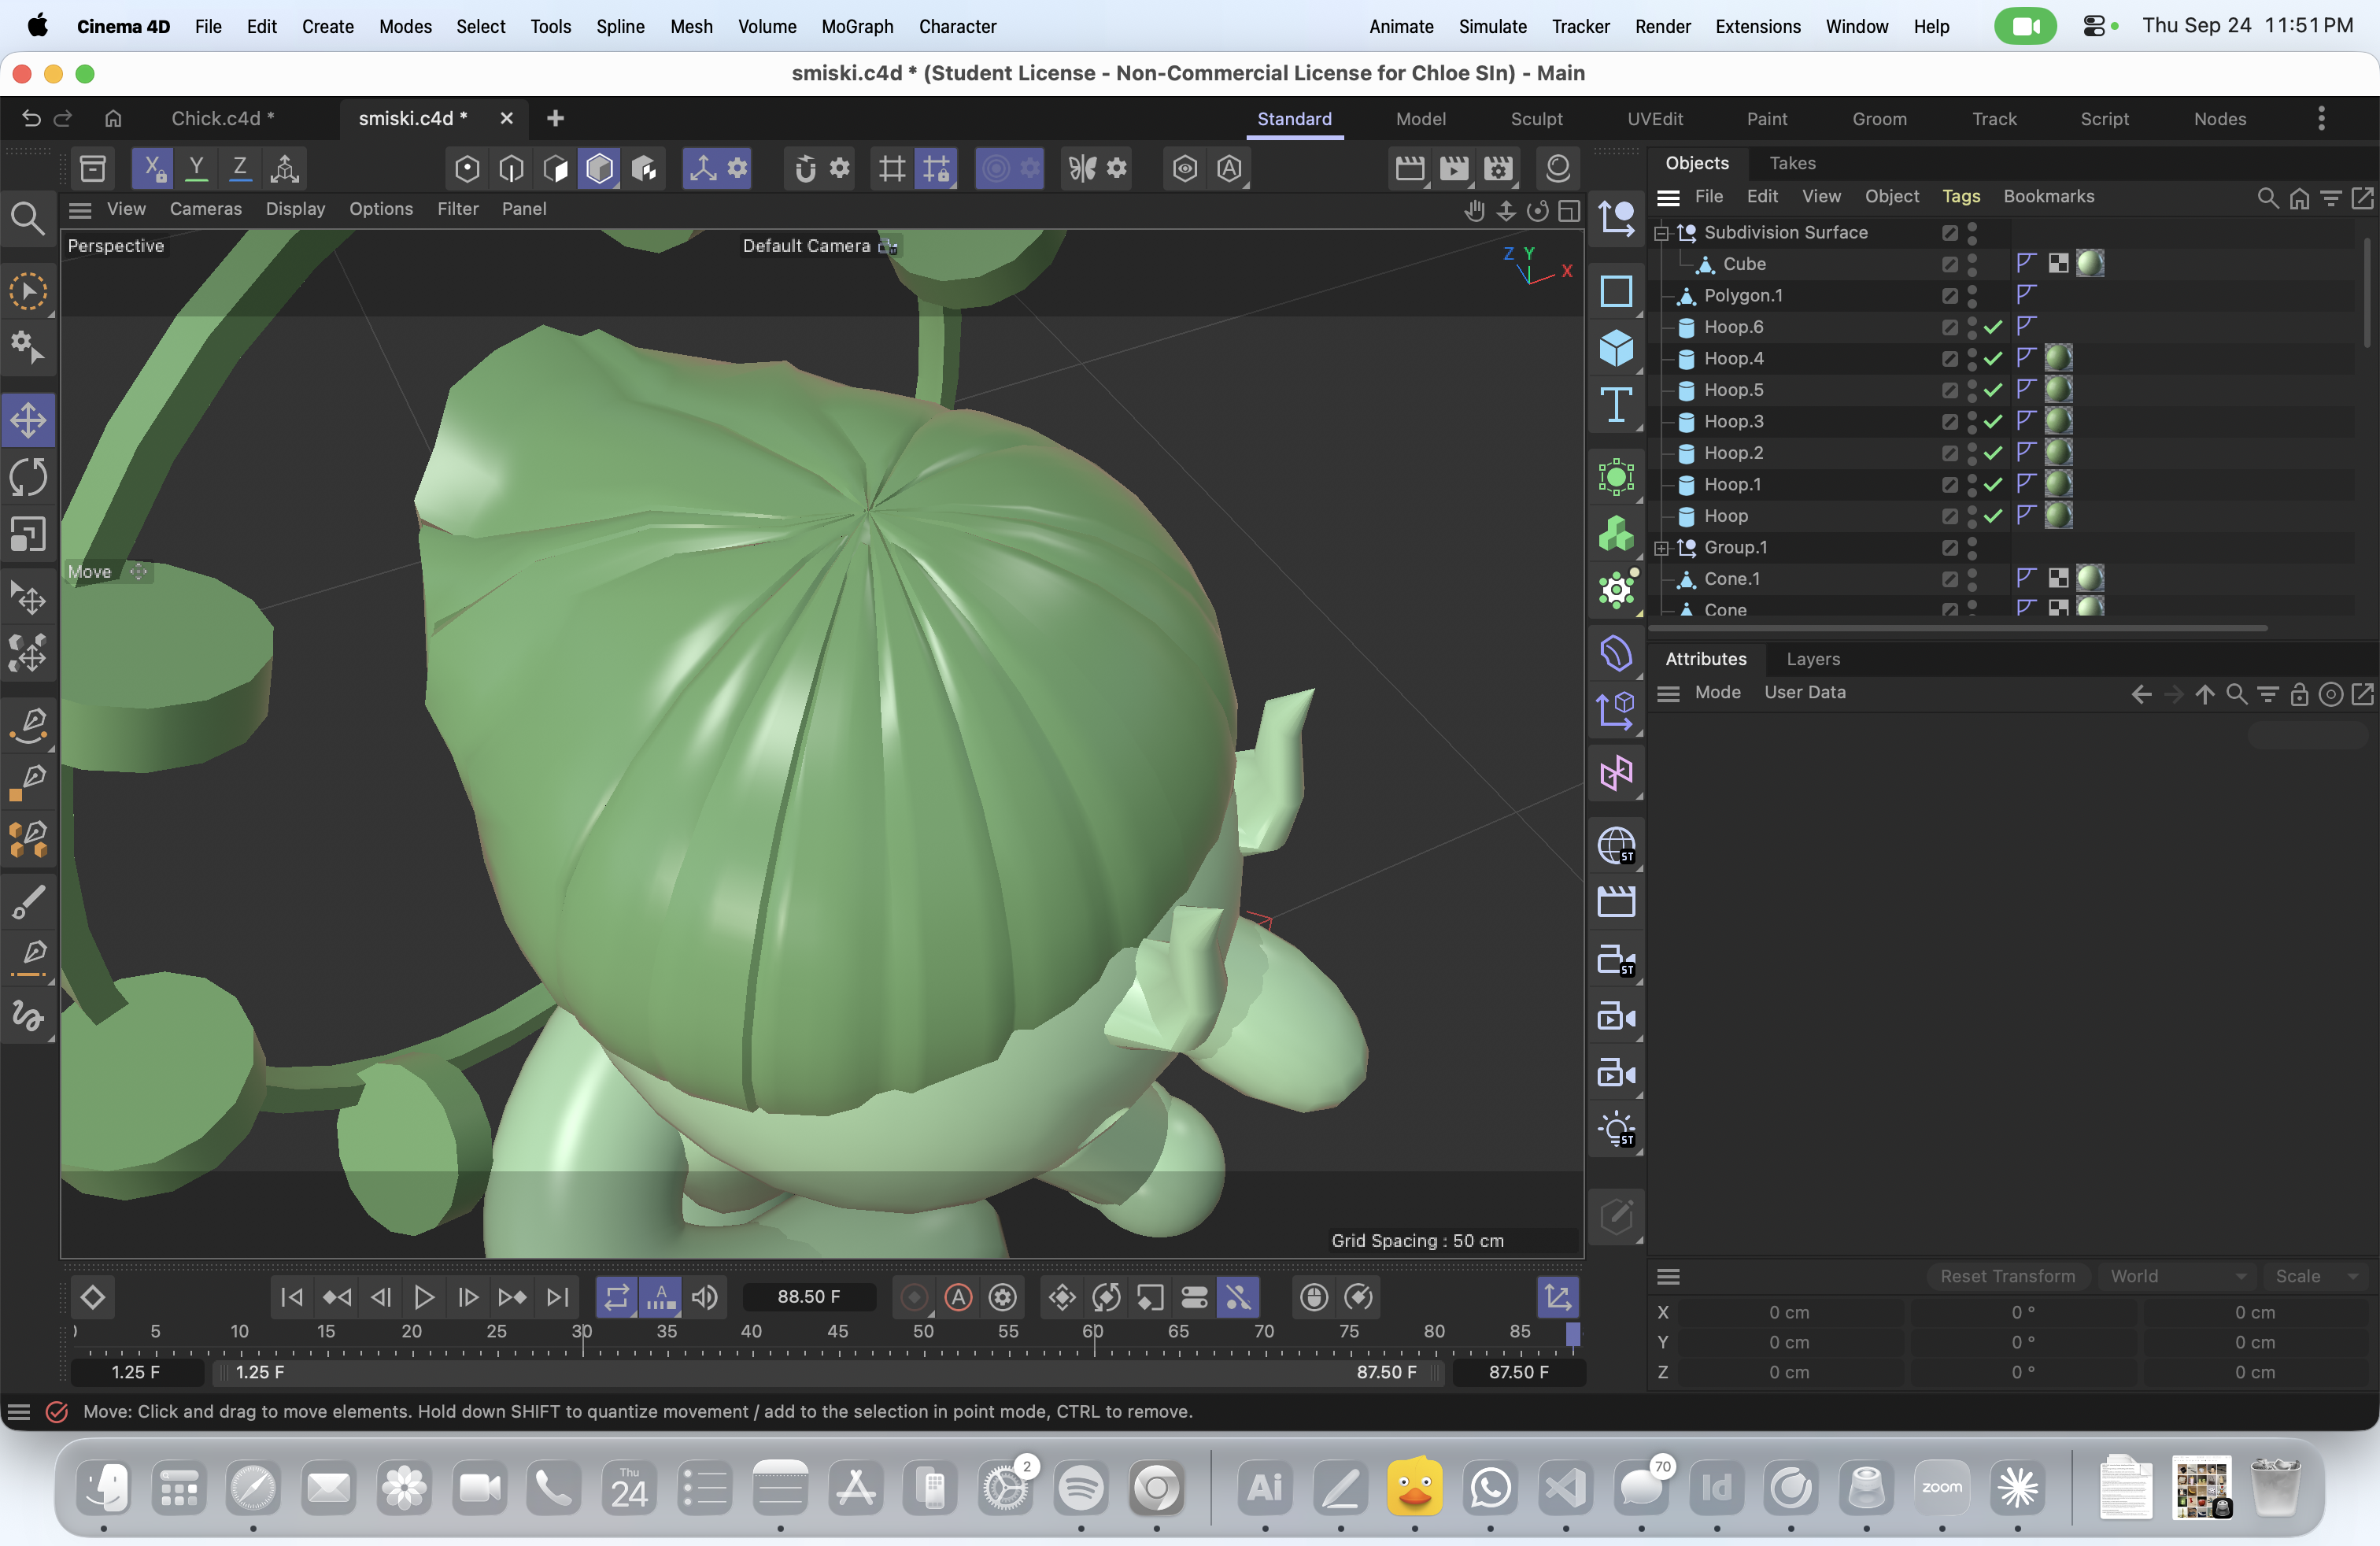The height and width of the screenshot is (1546, 2380).
Task: Toggle the Z axis lock icon
Action: 240,168
